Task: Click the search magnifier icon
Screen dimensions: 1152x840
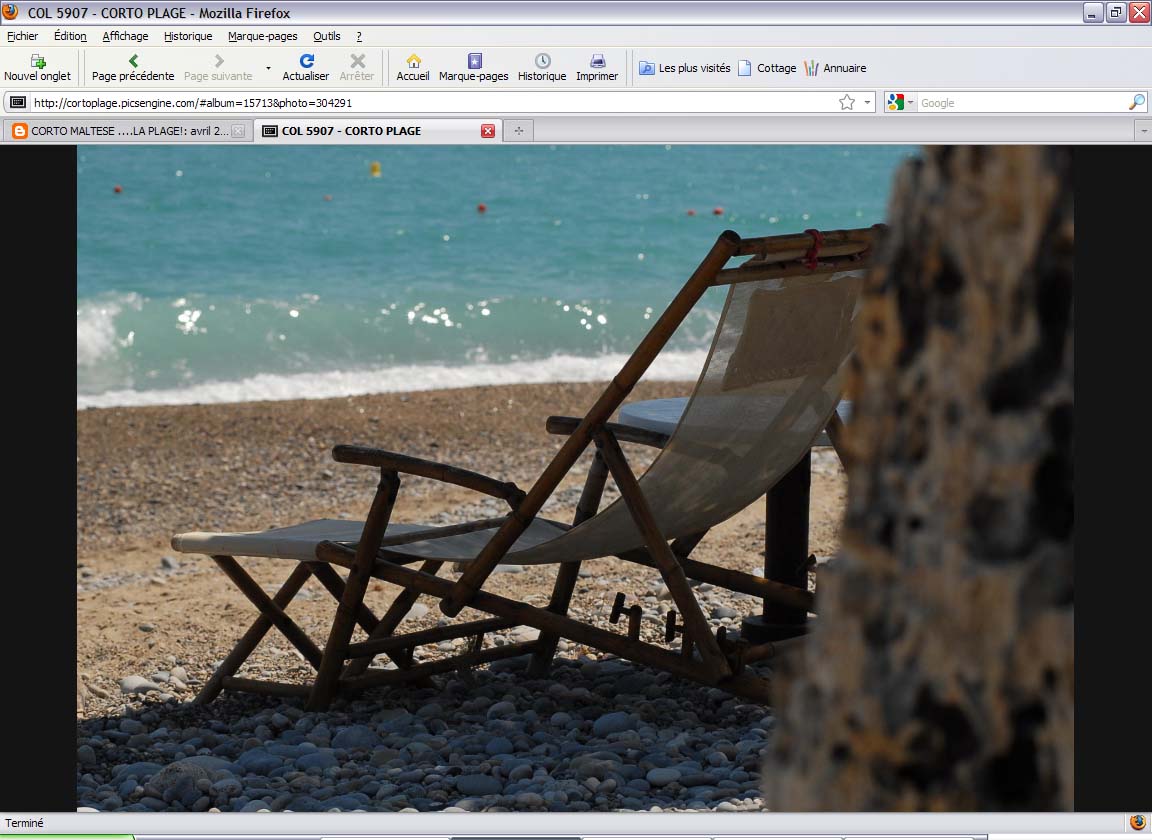Action: tap(1137, 102)
